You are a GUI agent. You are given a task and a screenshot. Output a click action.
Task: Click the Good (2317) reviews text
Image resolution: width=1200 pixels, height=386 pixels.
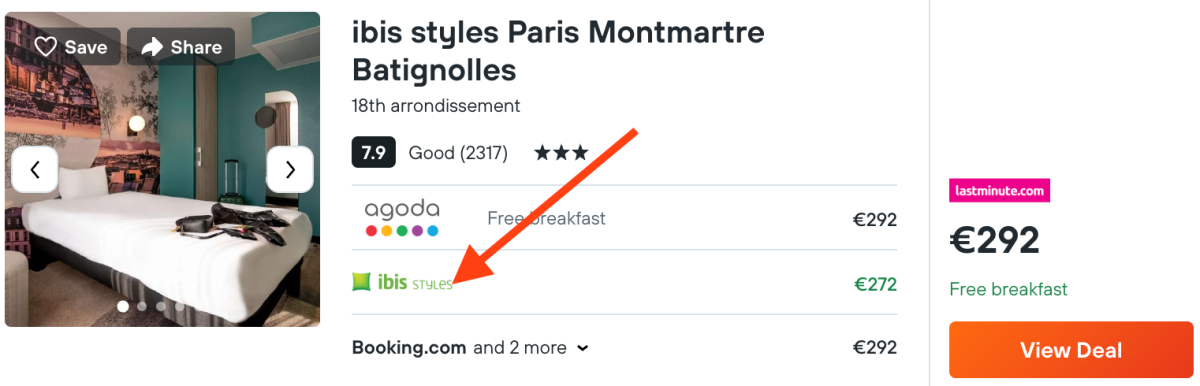458,153
